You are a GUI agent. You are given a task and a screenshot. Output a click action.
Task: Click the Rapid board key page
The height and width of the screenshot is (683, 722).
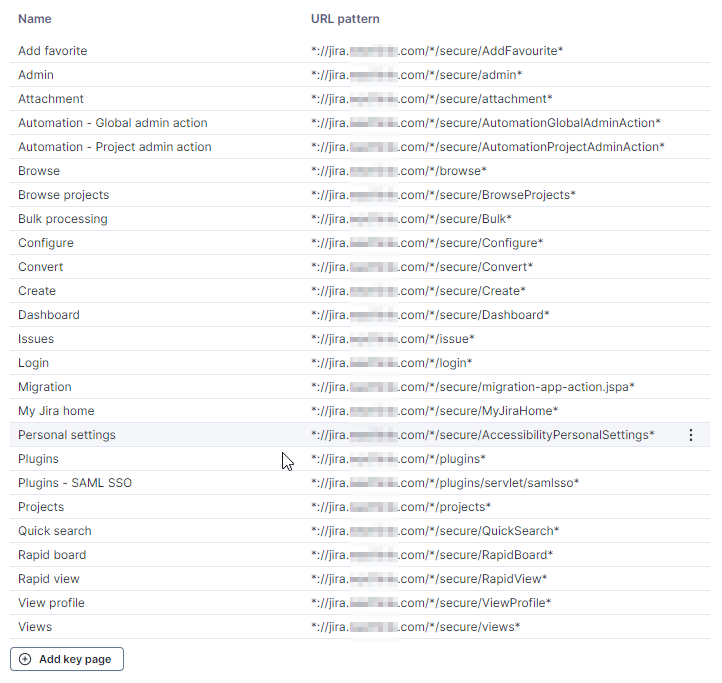(x=52, y=555)
